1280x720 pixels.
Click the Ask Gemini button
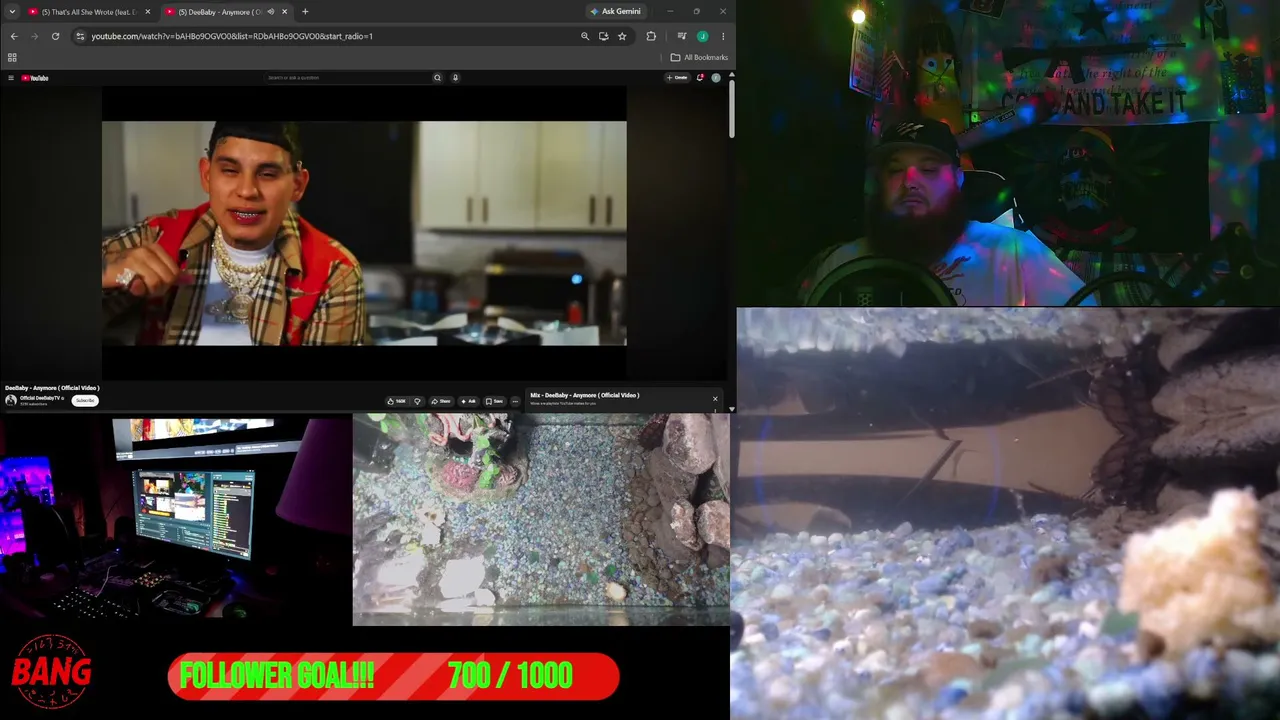pos(615,12)
